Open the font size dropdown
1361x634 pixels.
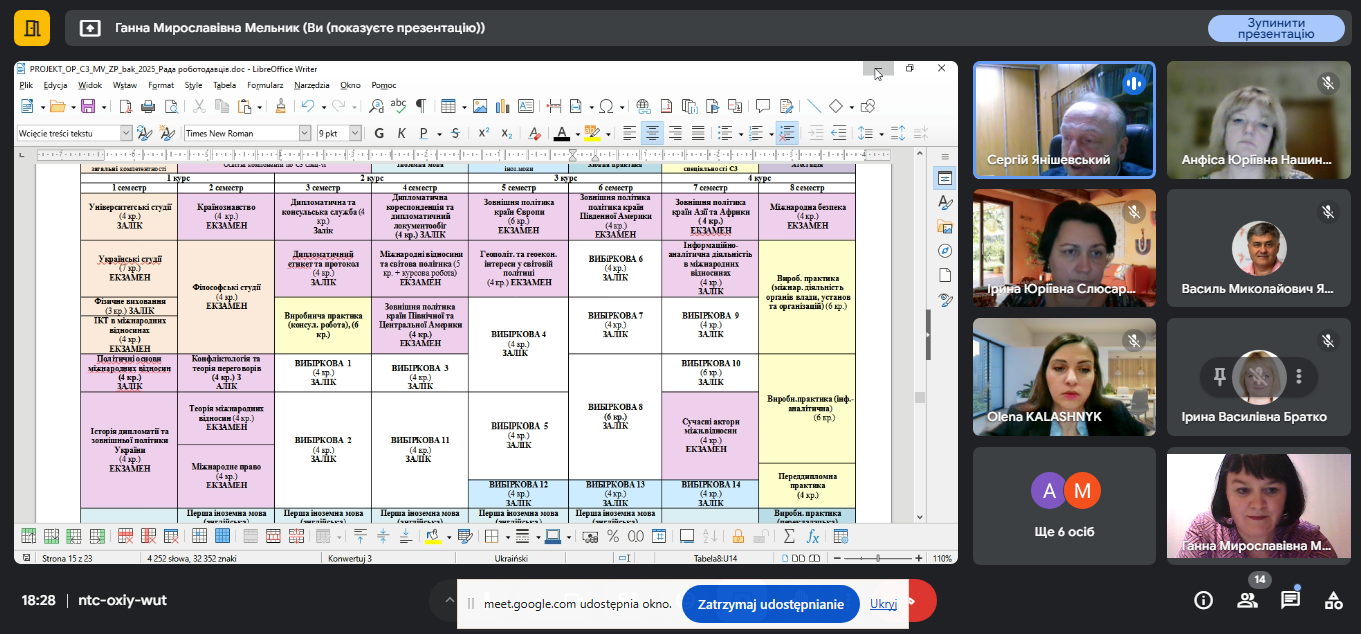(x=359, y=133)
